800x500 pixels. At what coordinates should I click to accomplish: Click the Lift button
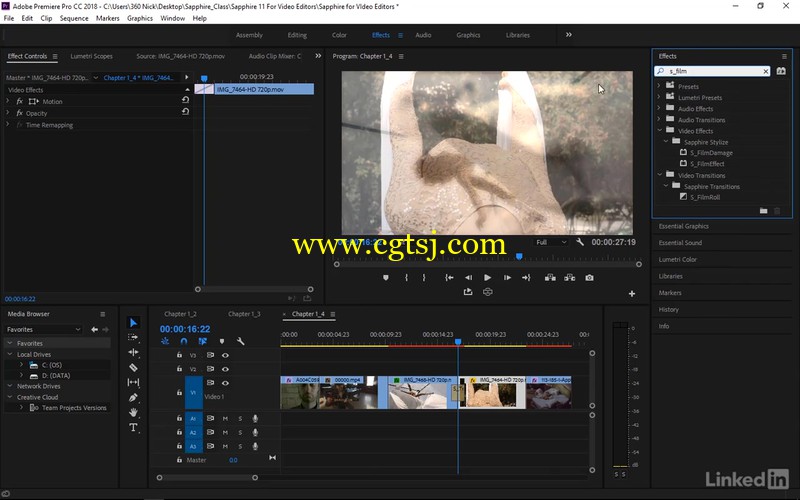click(550, 278)
